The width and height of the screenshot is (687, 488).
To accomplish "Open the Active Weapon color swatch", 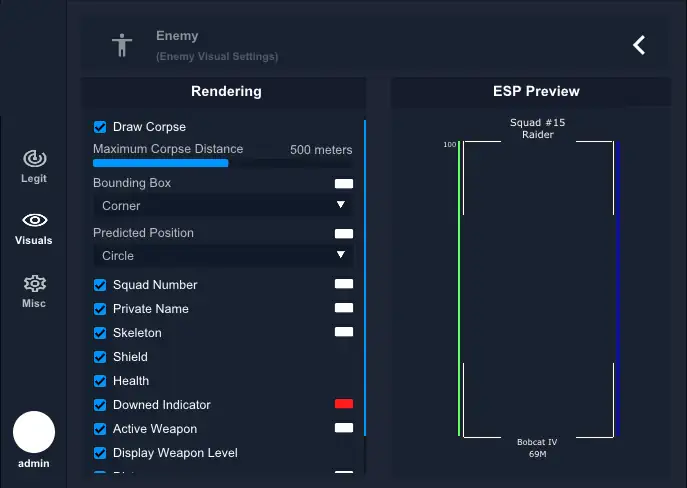I will tap(344, 428).
